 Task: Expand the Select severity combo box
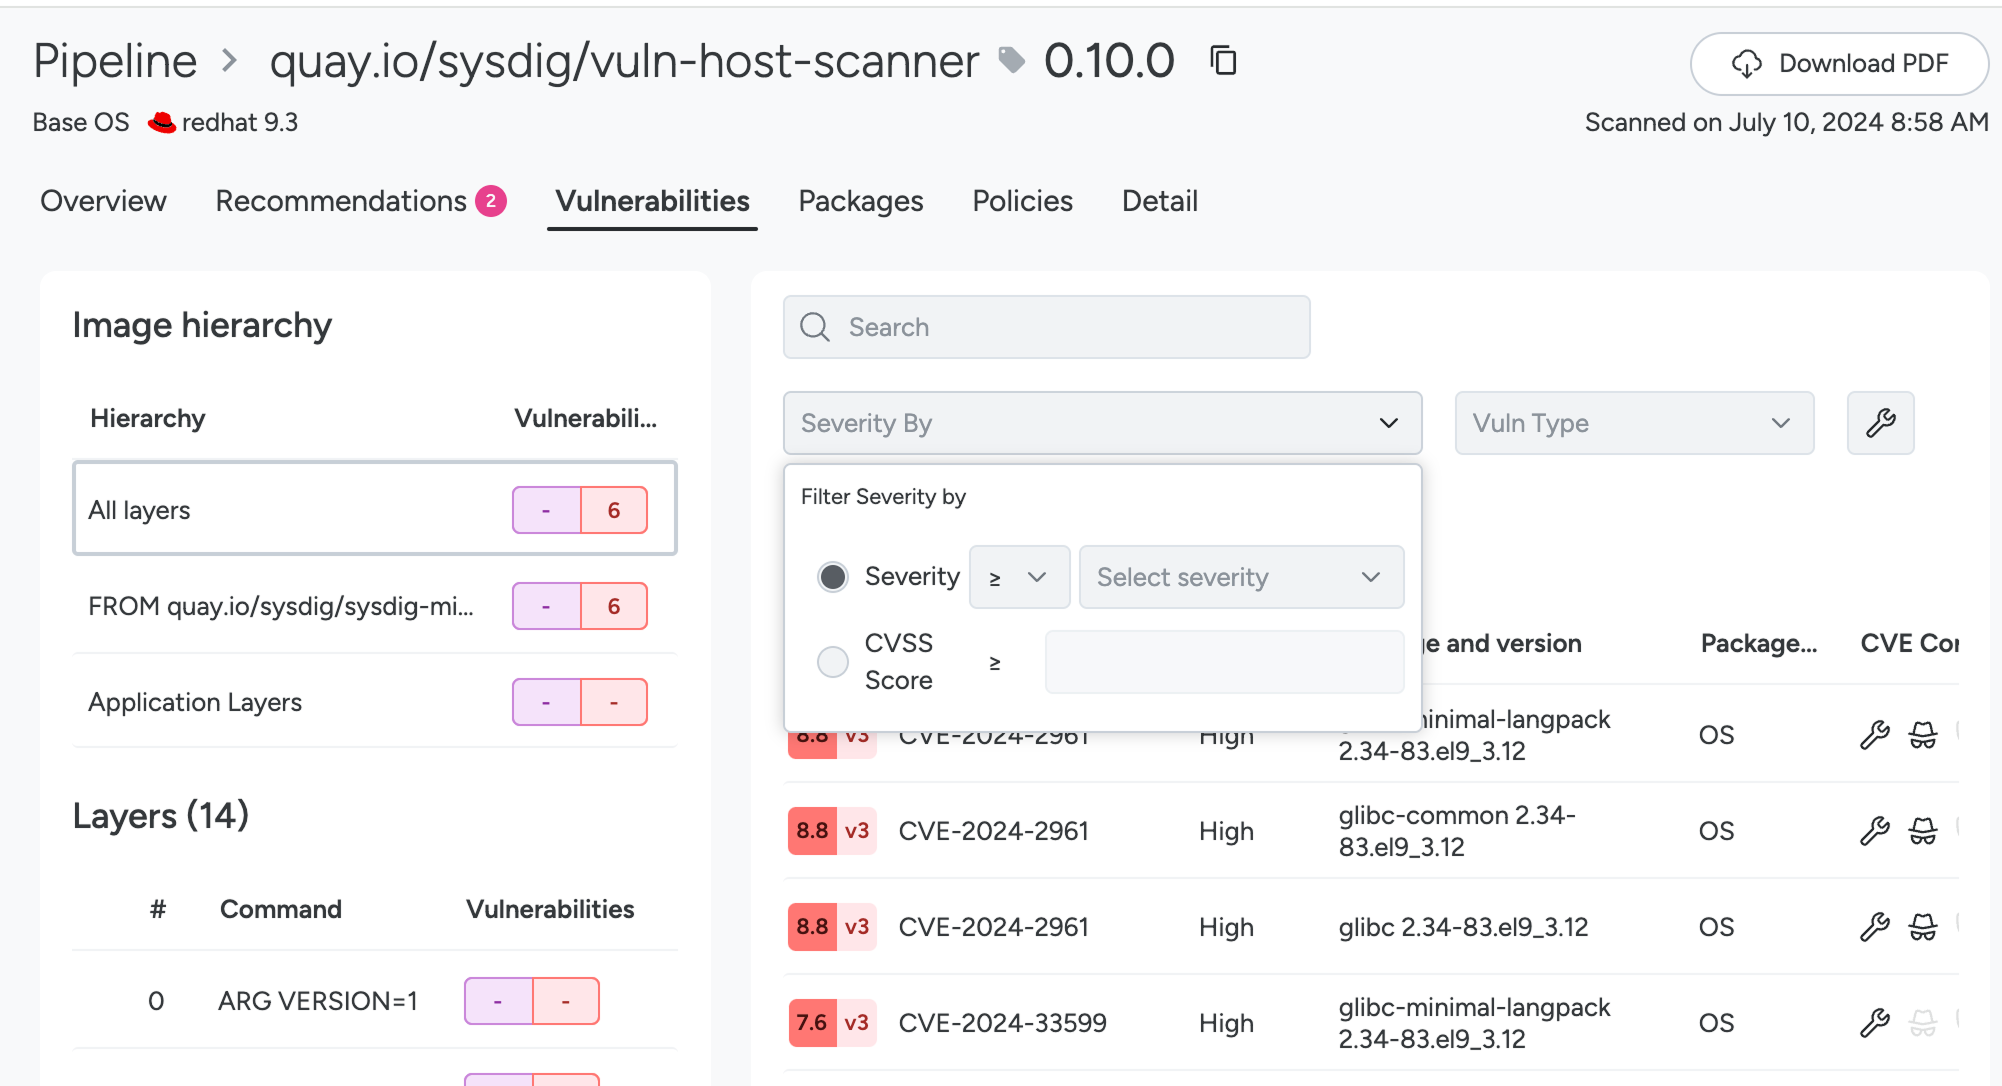click(1241, 577)
